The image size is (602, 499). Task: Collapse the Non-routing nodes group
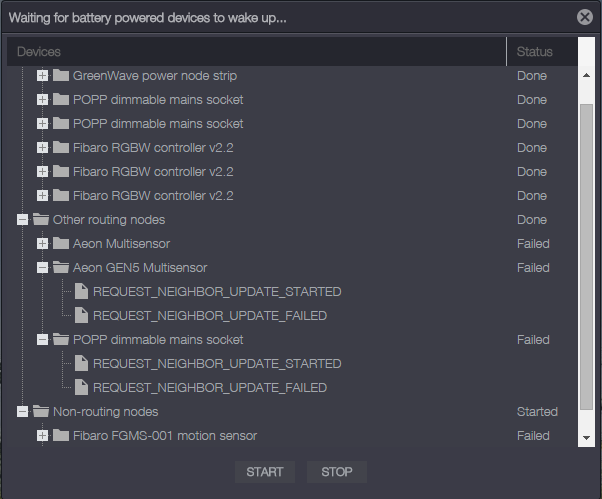coord(22,412)
